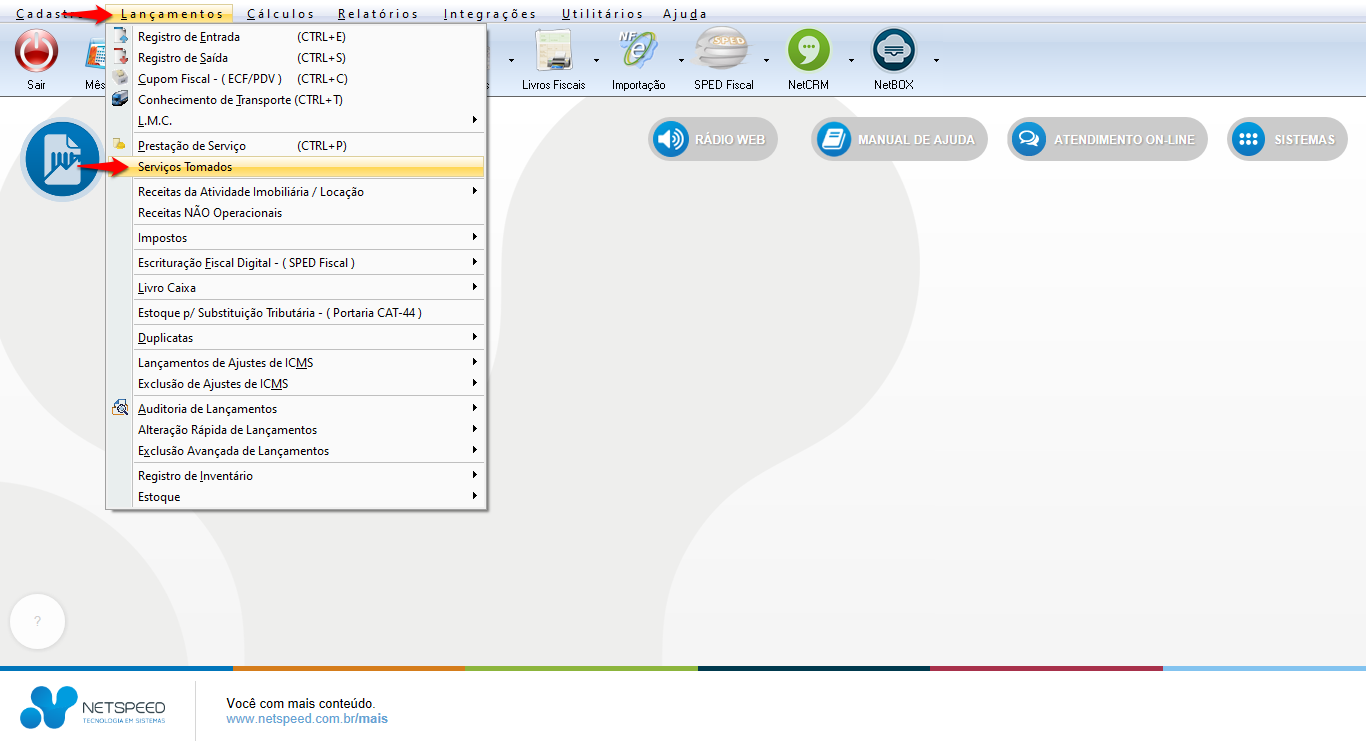Click the Cupom Fiscal menu icon
The image size is (1366, 747).
(x=121, y=78)
